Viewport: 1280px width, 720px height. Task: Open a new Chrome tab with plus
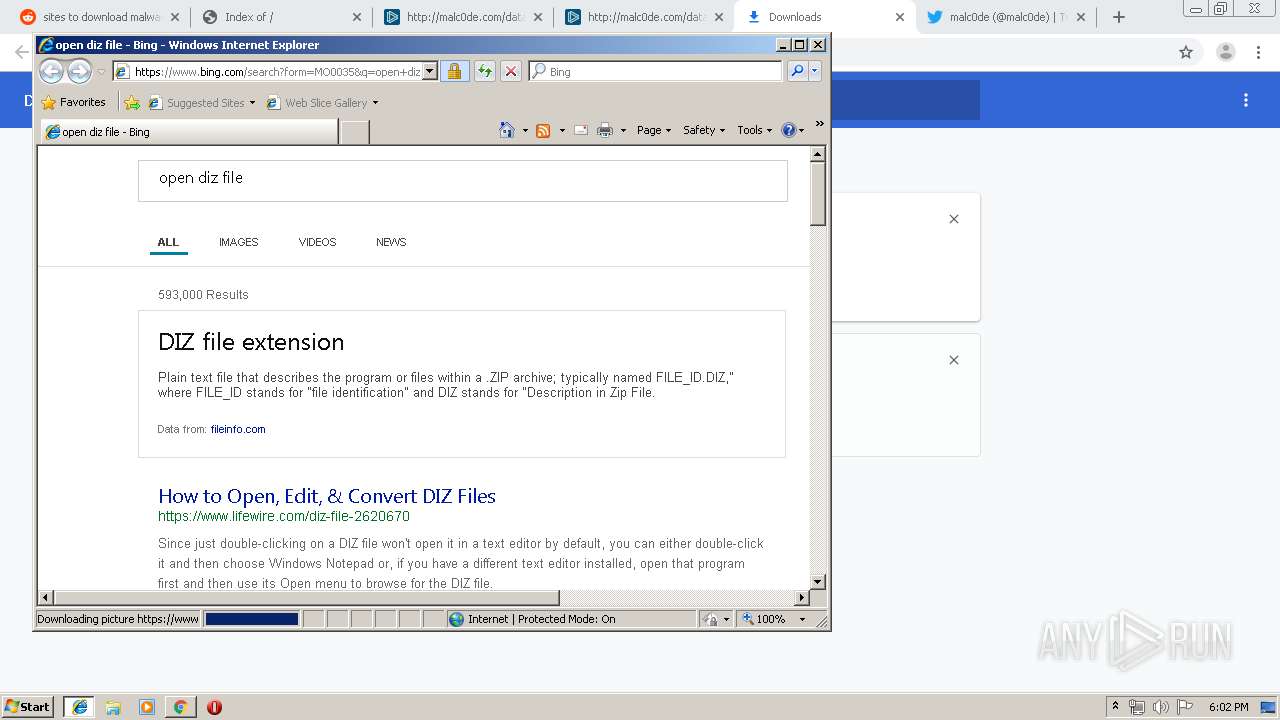1118,17
